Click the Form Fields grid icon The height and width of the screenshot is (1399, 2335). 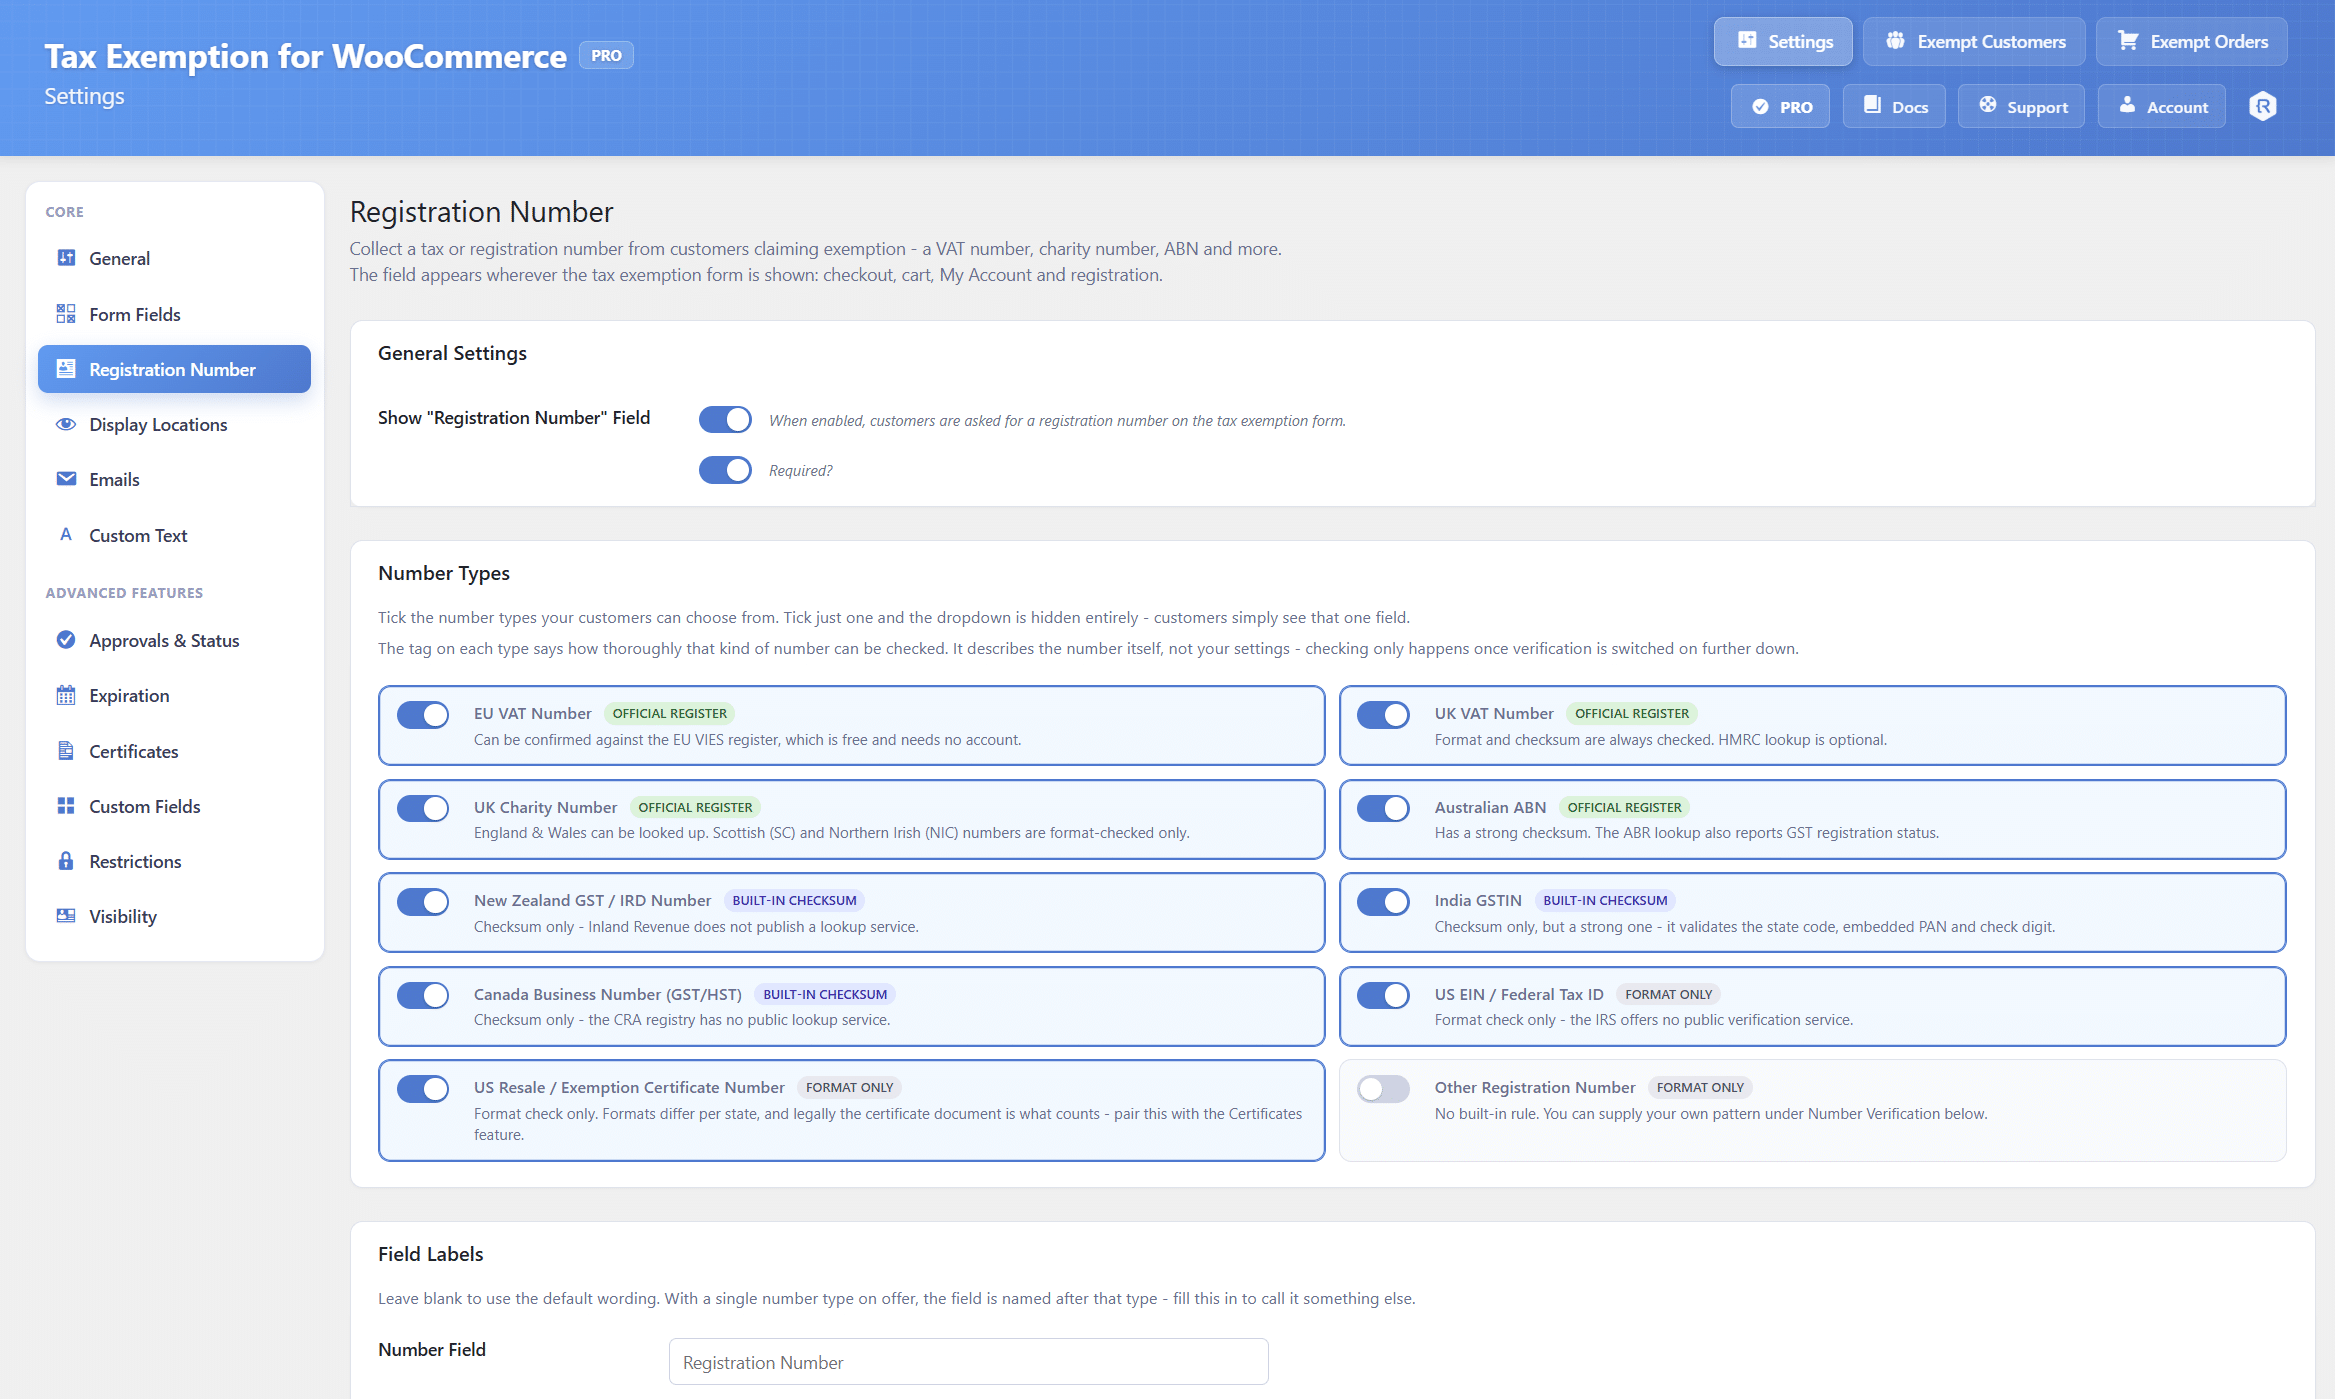[x=66, y=314]
